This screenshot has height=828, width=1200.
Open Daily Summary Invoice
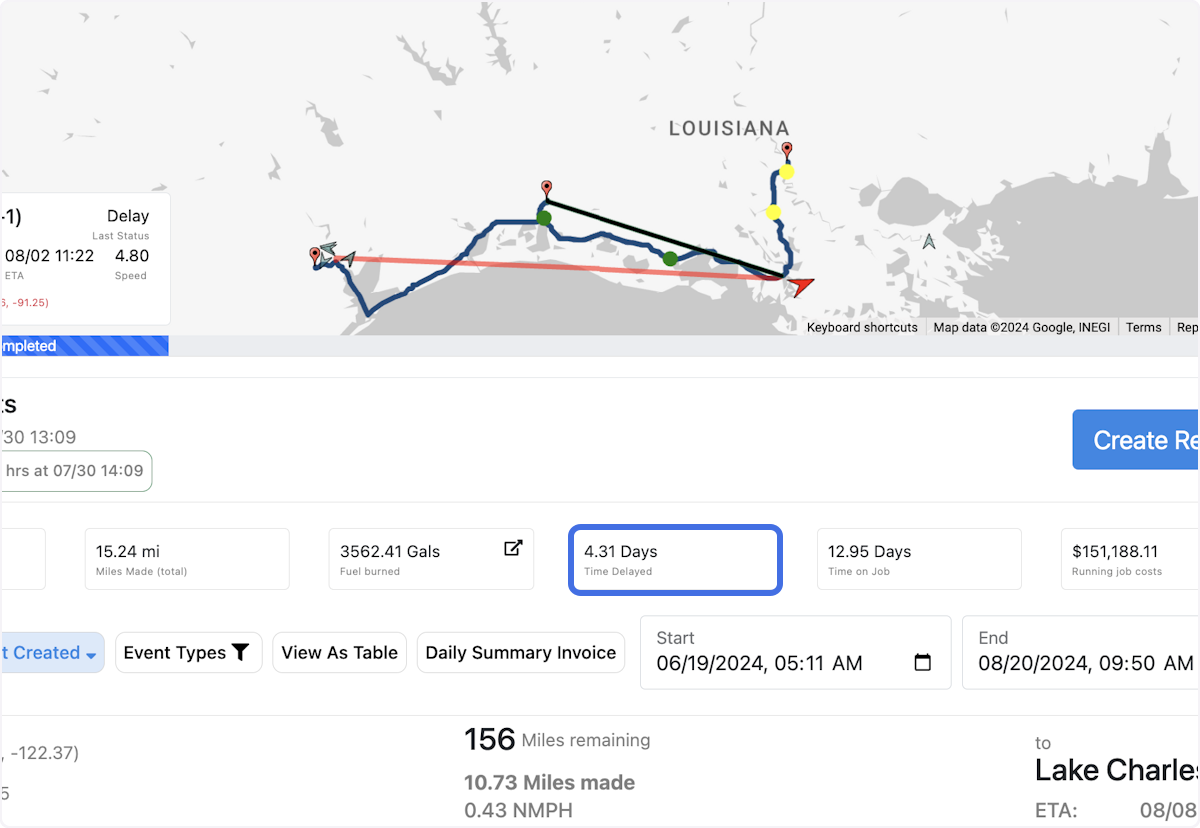[520, 653]
